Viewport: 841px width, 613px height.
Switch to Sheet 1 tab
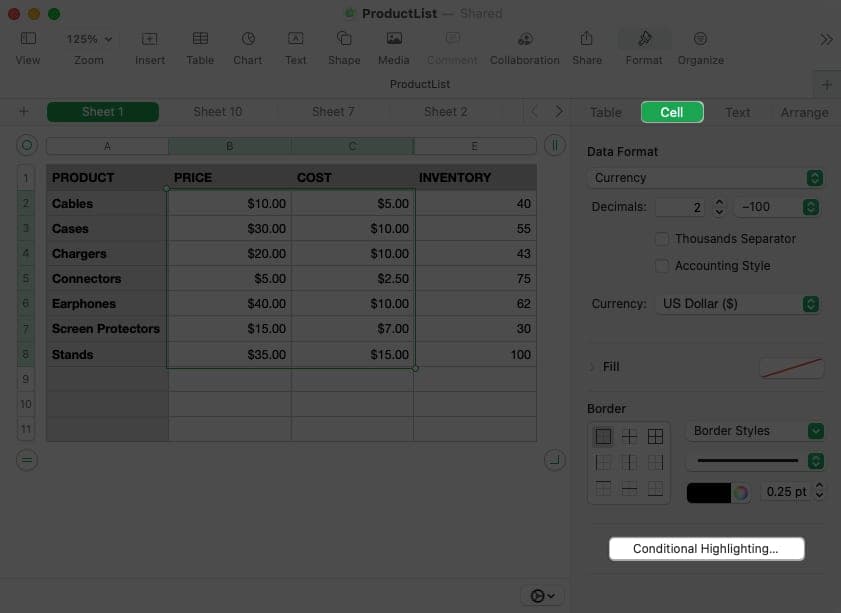click(102, 112)
